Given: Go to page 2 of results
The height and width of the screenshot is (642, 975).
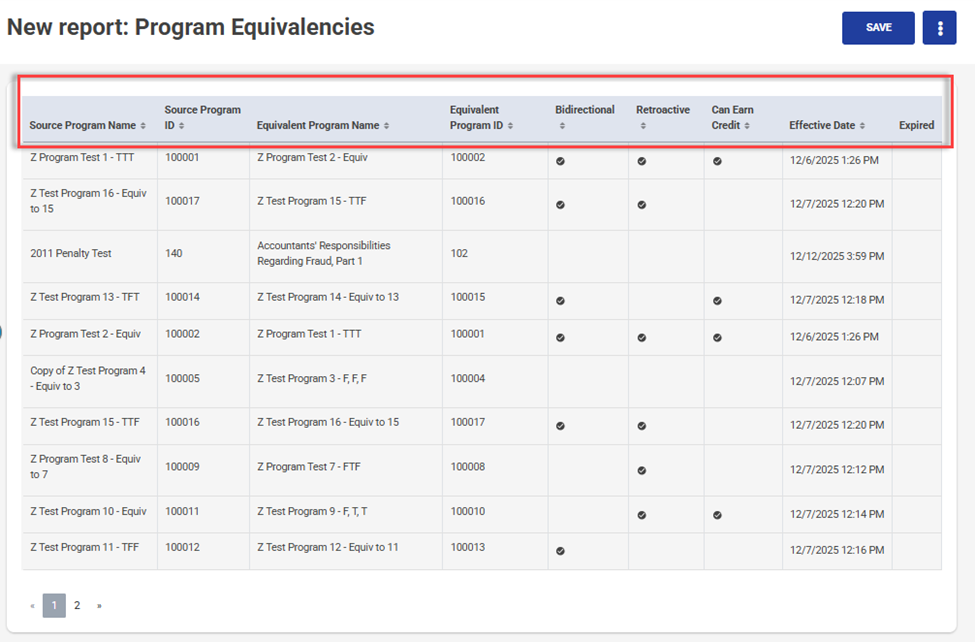Looking at the screenshot, I should (77, 605).
